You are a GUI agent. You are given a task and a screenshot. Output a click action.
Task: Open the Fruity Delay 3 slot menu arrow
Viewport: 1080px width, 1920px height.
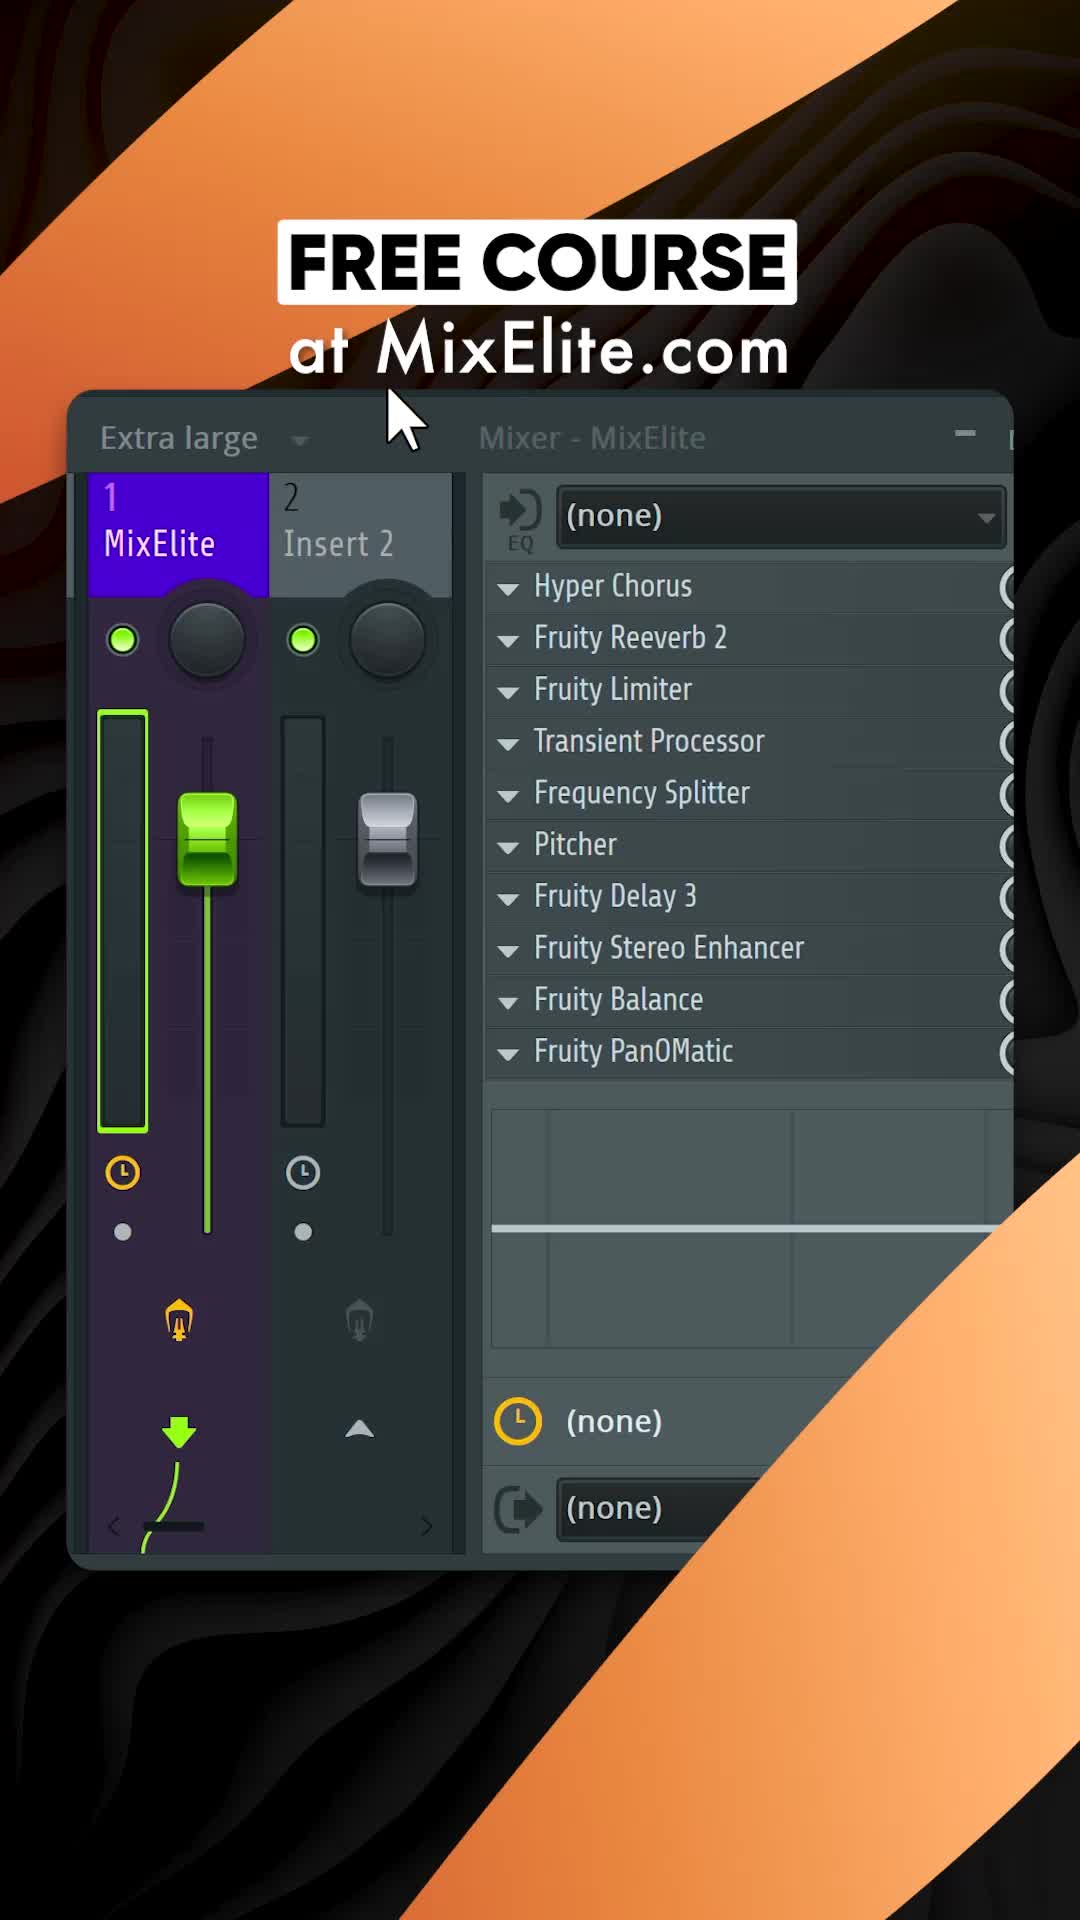click(x=508, y=899)
